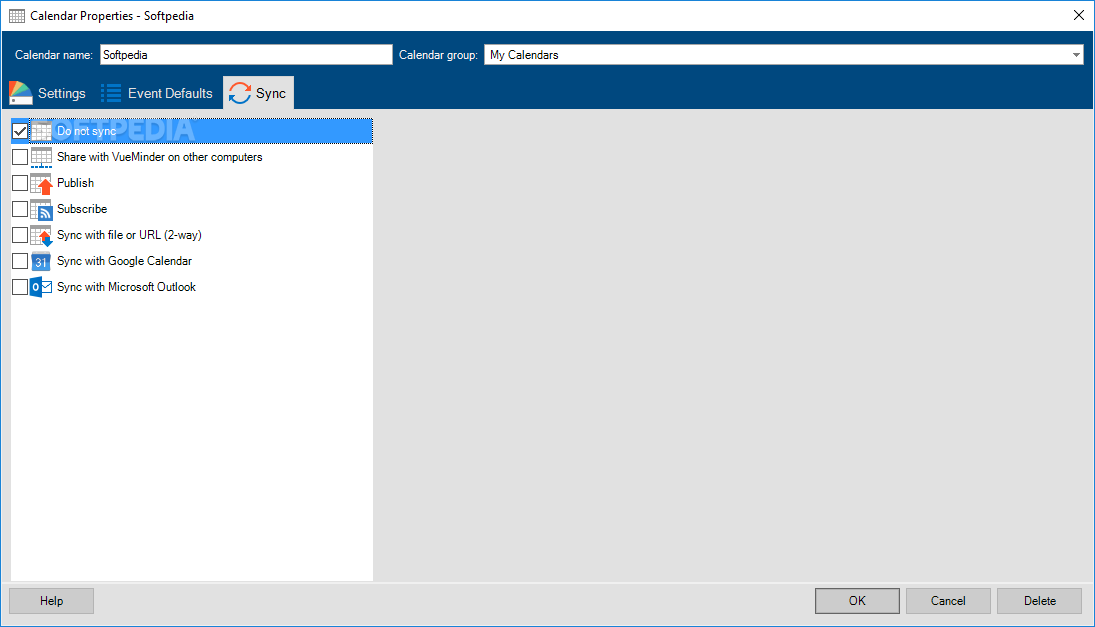The width and height of the screenshot is (1095, 627).
Task: Select Sync with Microsoft Outlook text
Action: (126, 287)
